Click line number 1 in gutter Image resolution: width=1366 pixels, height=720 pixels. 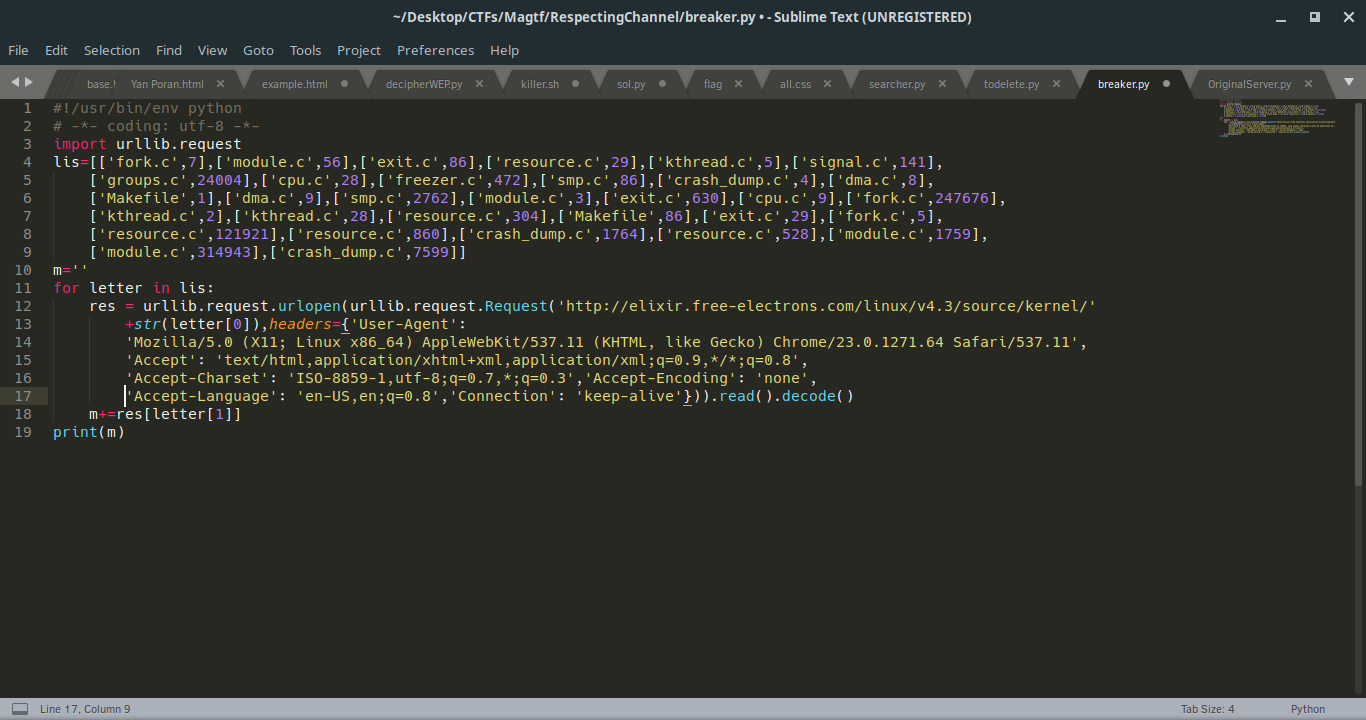point(28,108)
